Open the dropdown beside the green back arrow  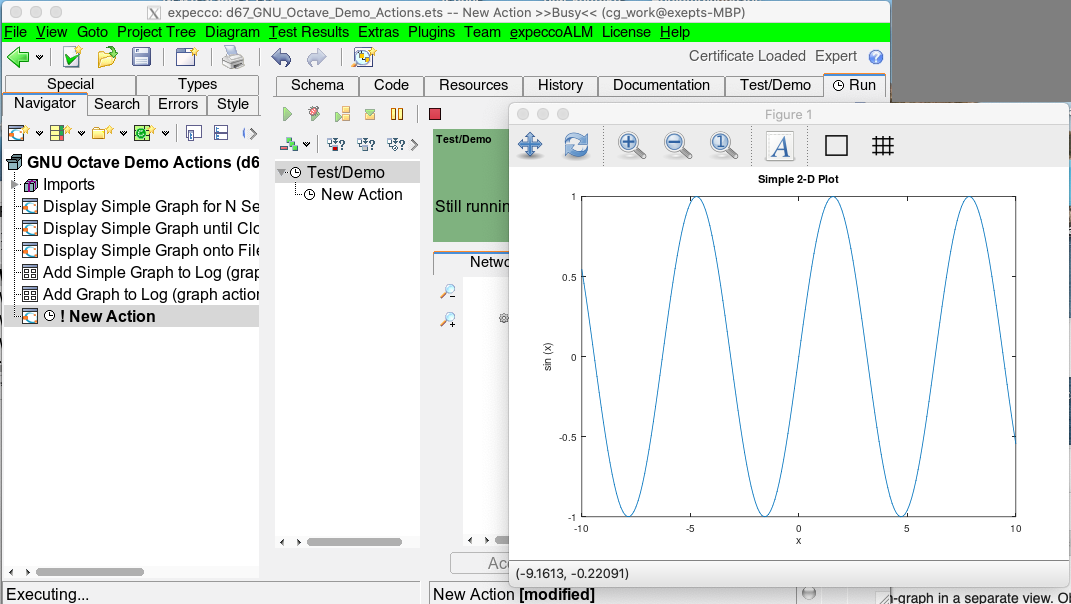(x=40, y=58)
